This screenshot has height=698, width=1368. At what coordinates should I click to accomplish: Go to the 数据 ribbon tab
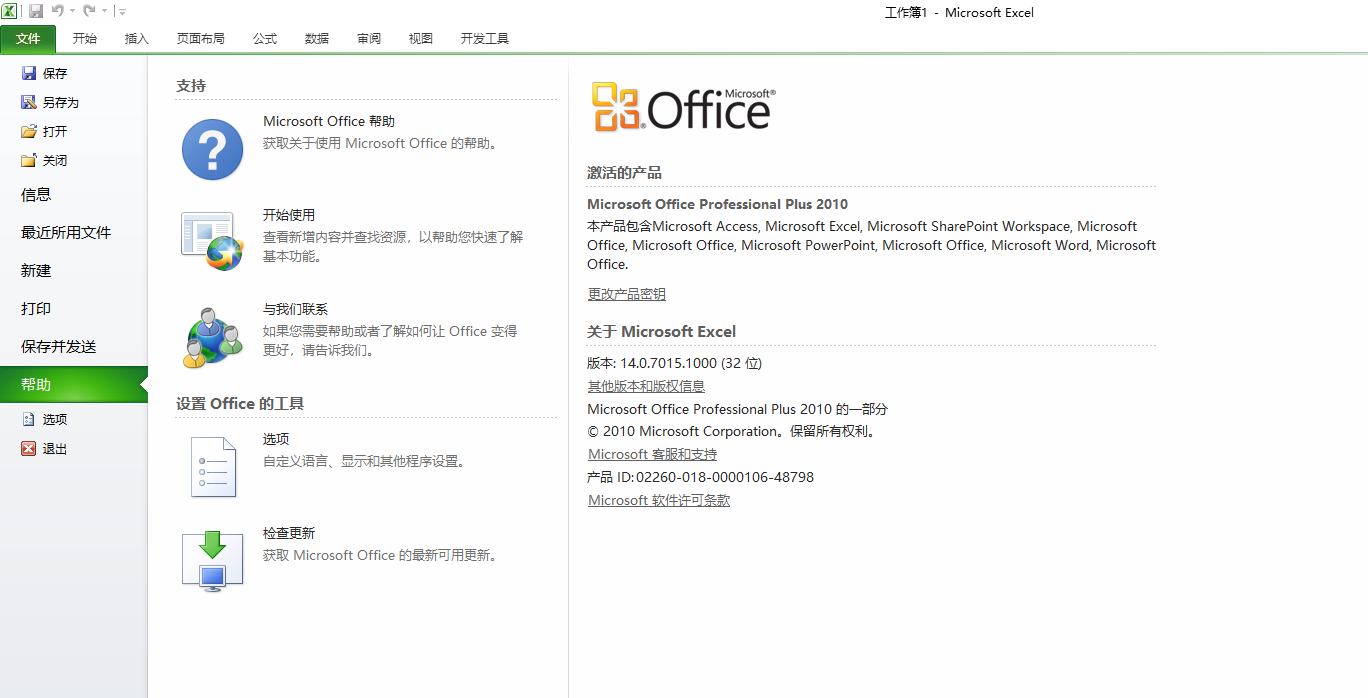click(317, 39)
